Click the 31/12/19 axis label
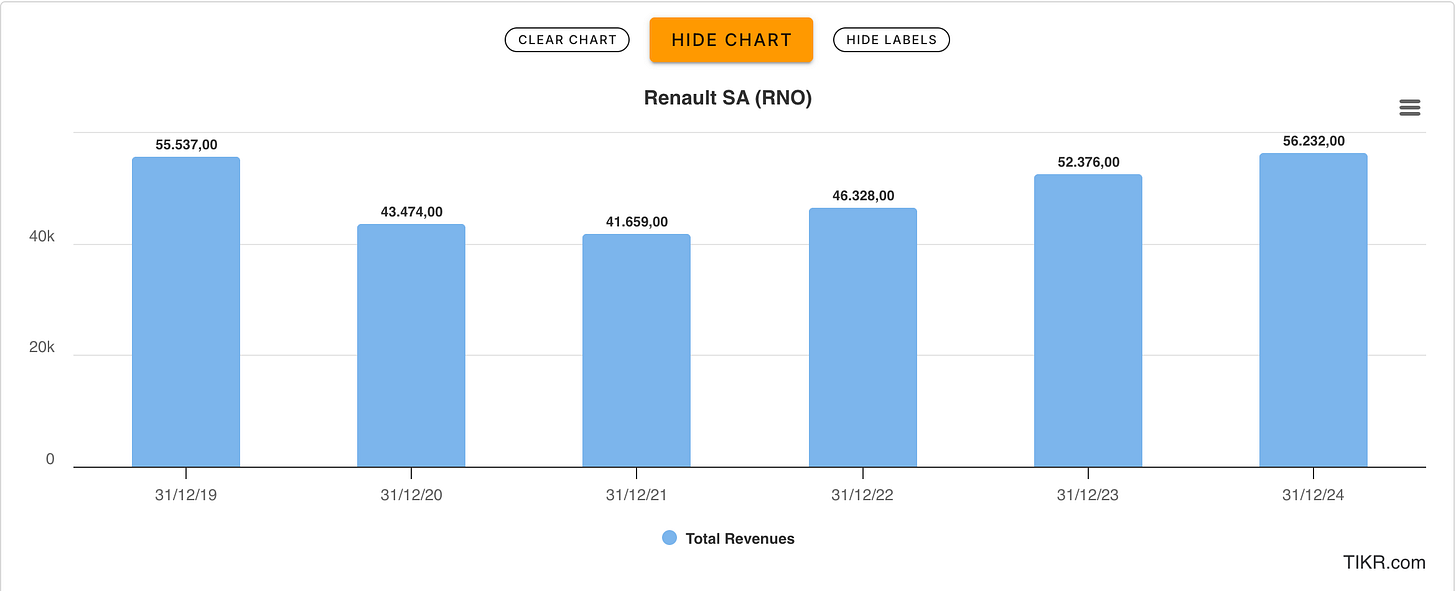 [186, 495]
